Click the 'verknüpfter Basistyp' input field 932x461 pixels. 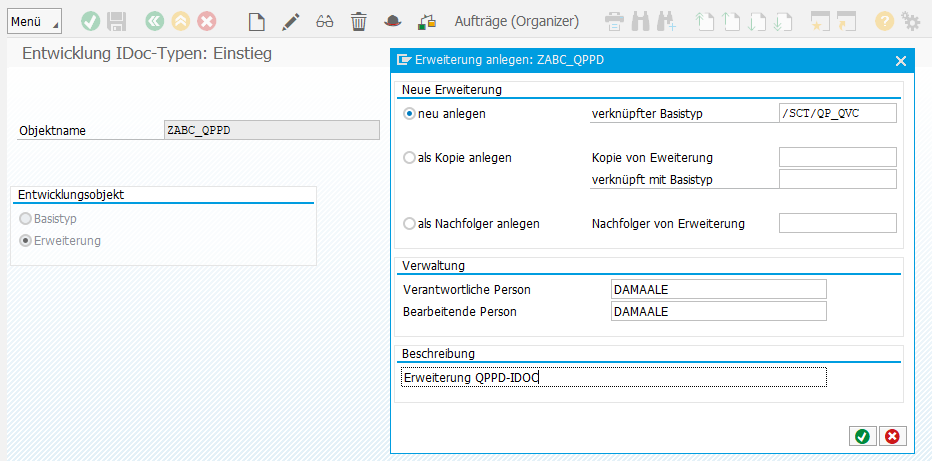837,113
